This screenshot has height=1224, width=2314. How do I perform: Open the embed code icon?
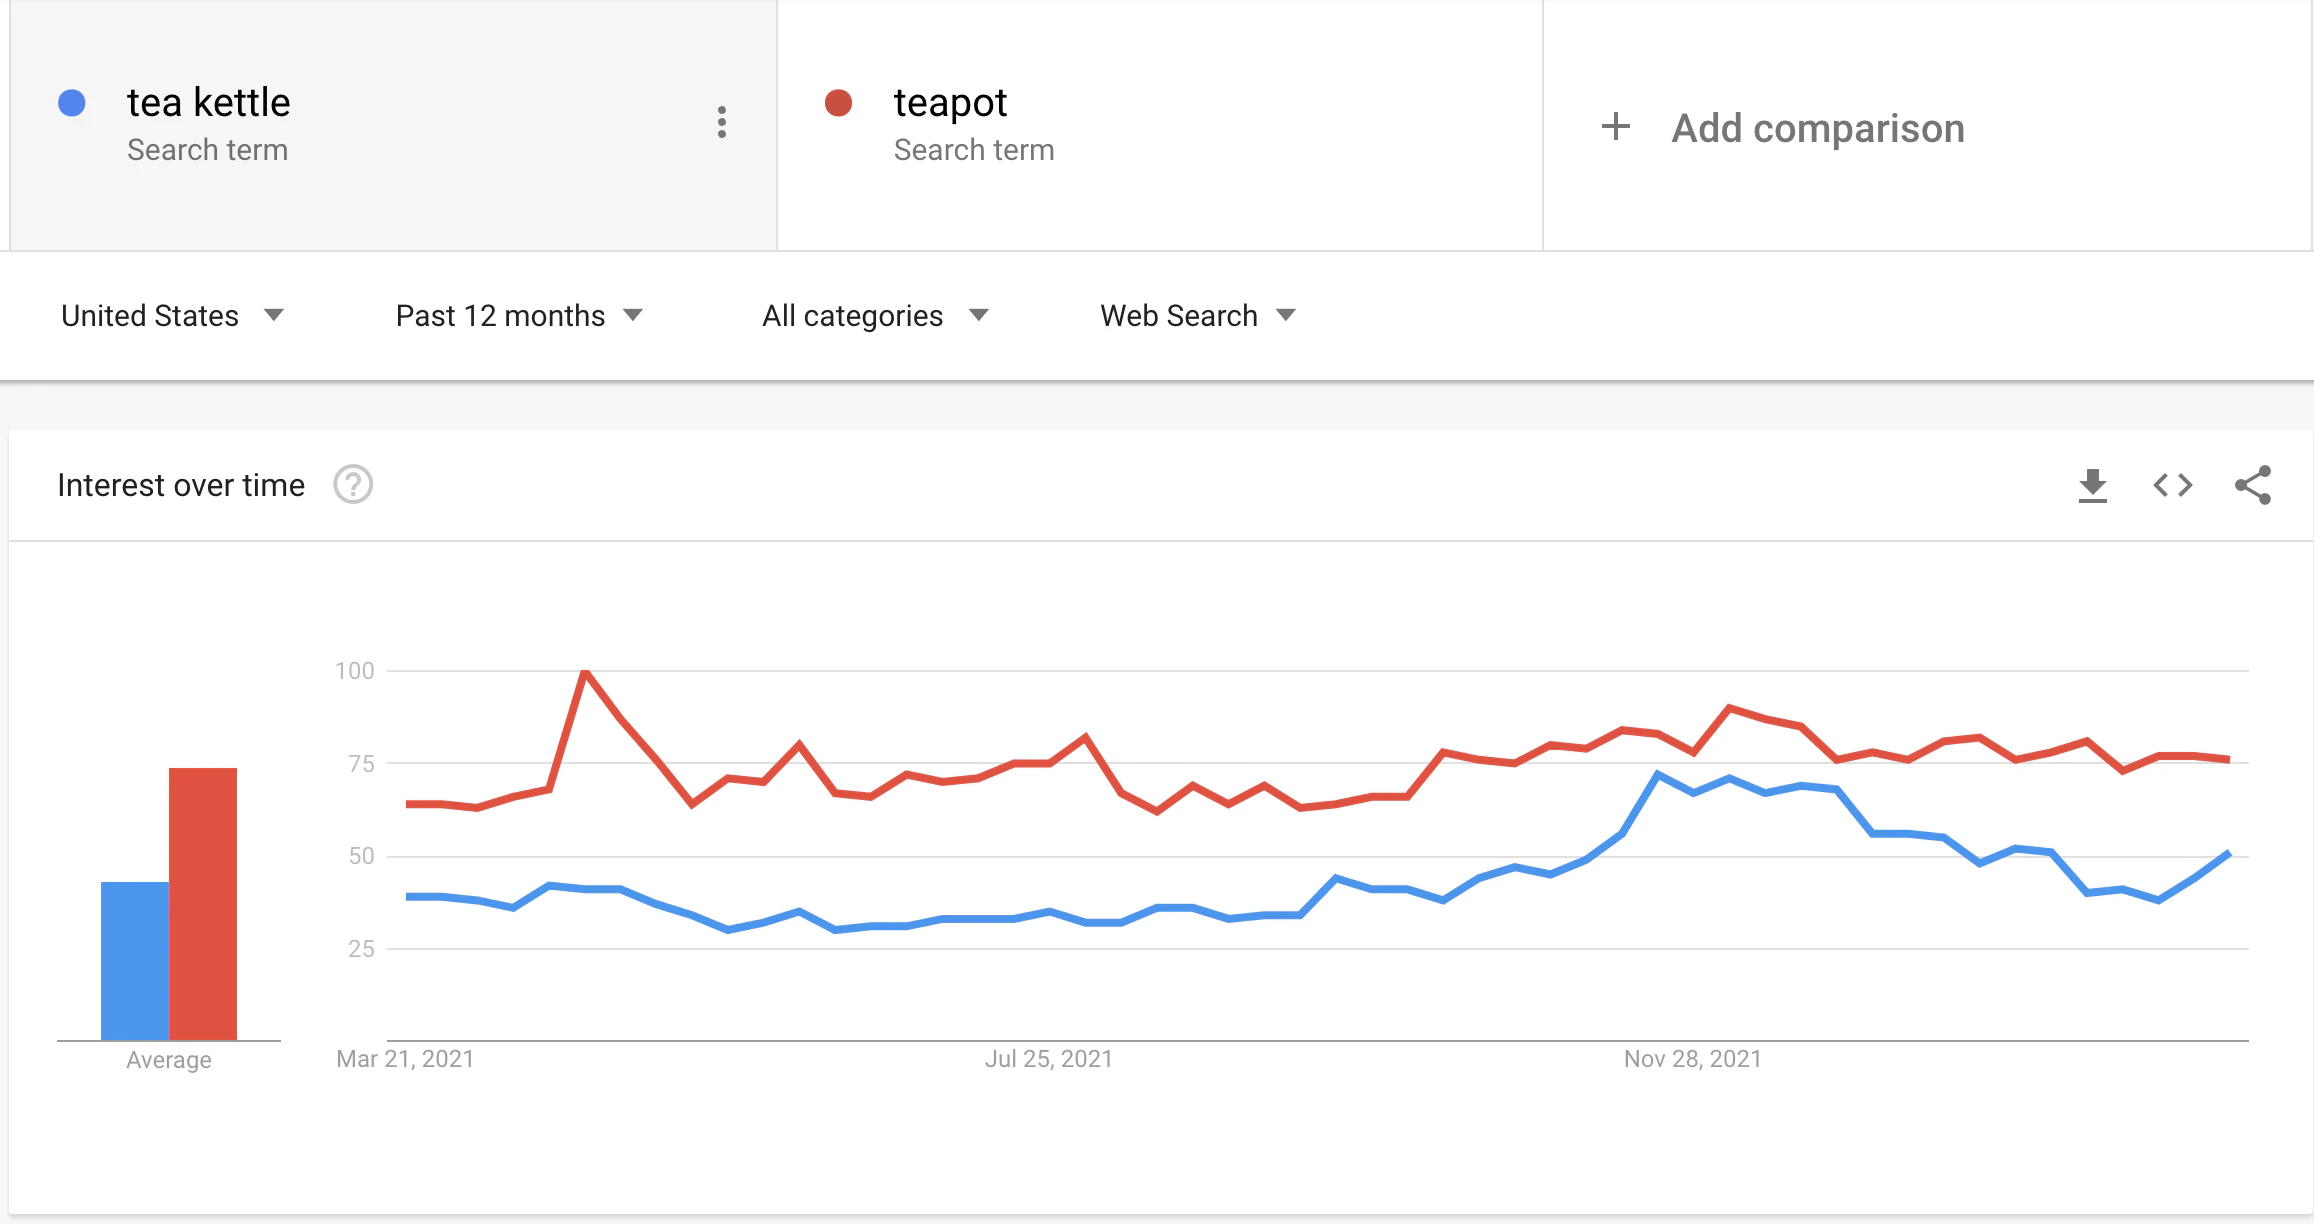tap(2173, 486)
